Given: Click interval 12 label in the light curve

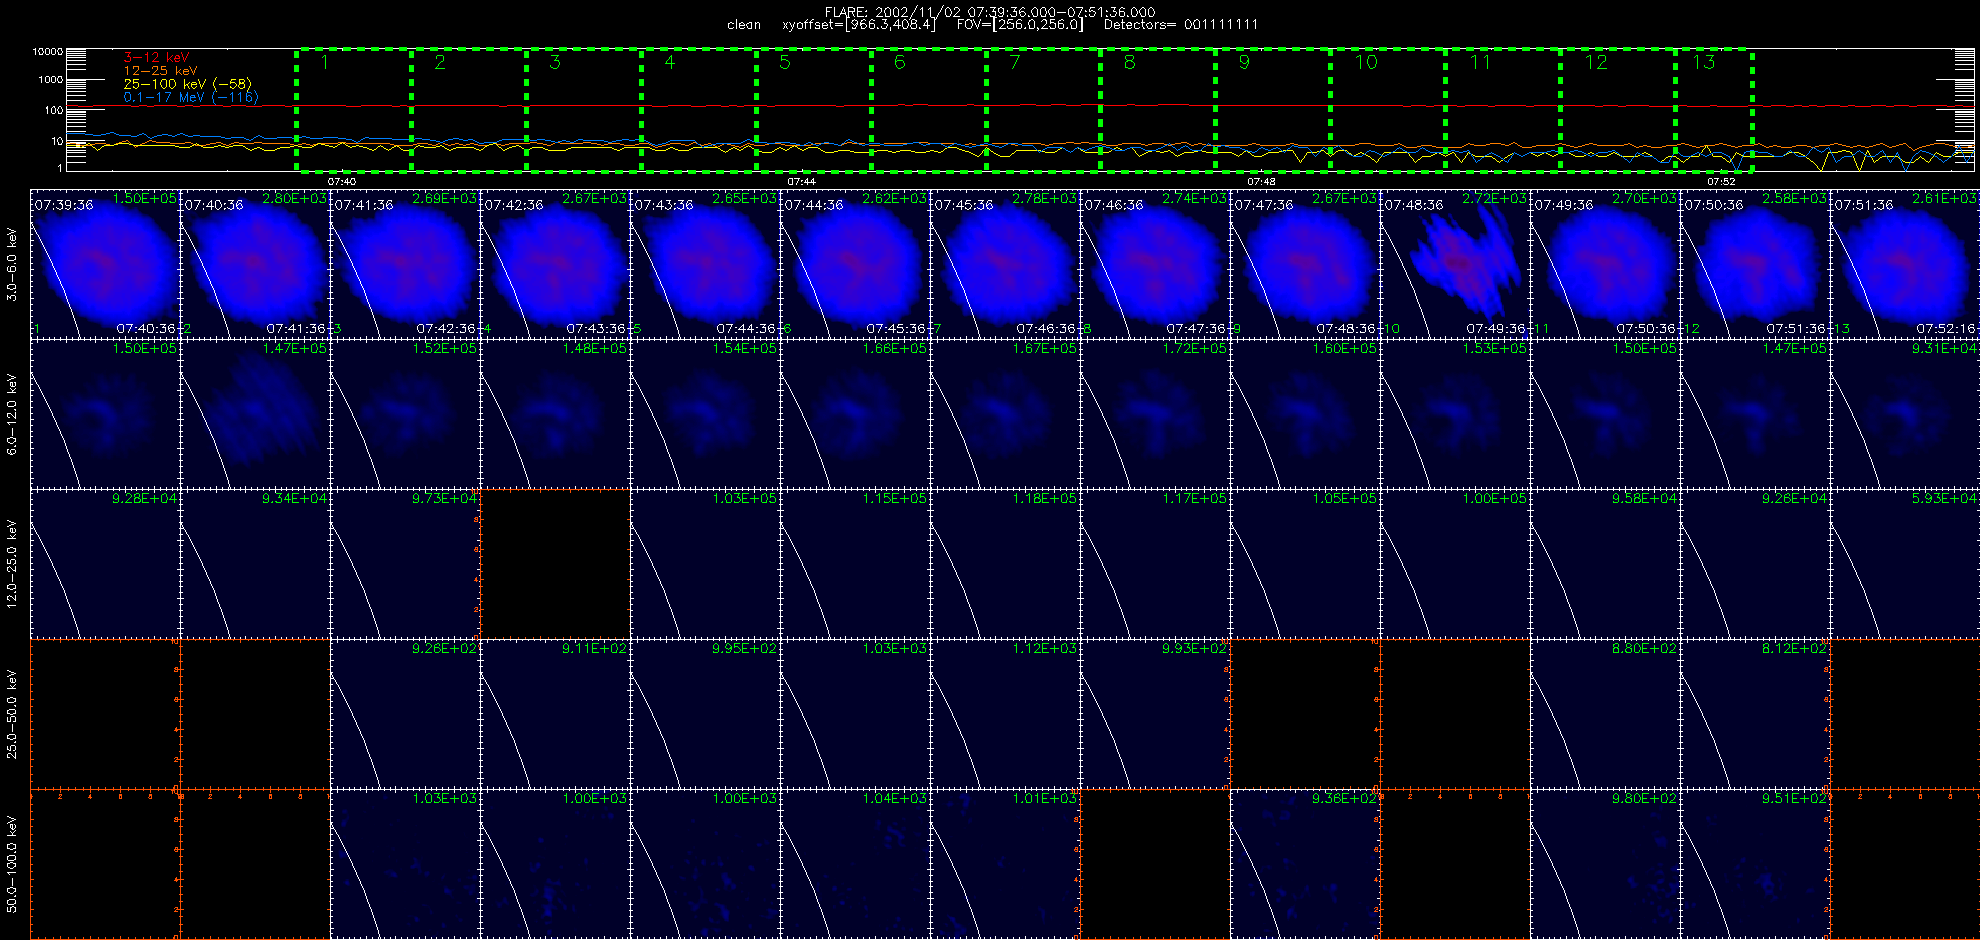Looking at the screenshot, I should pos(1596,63).
